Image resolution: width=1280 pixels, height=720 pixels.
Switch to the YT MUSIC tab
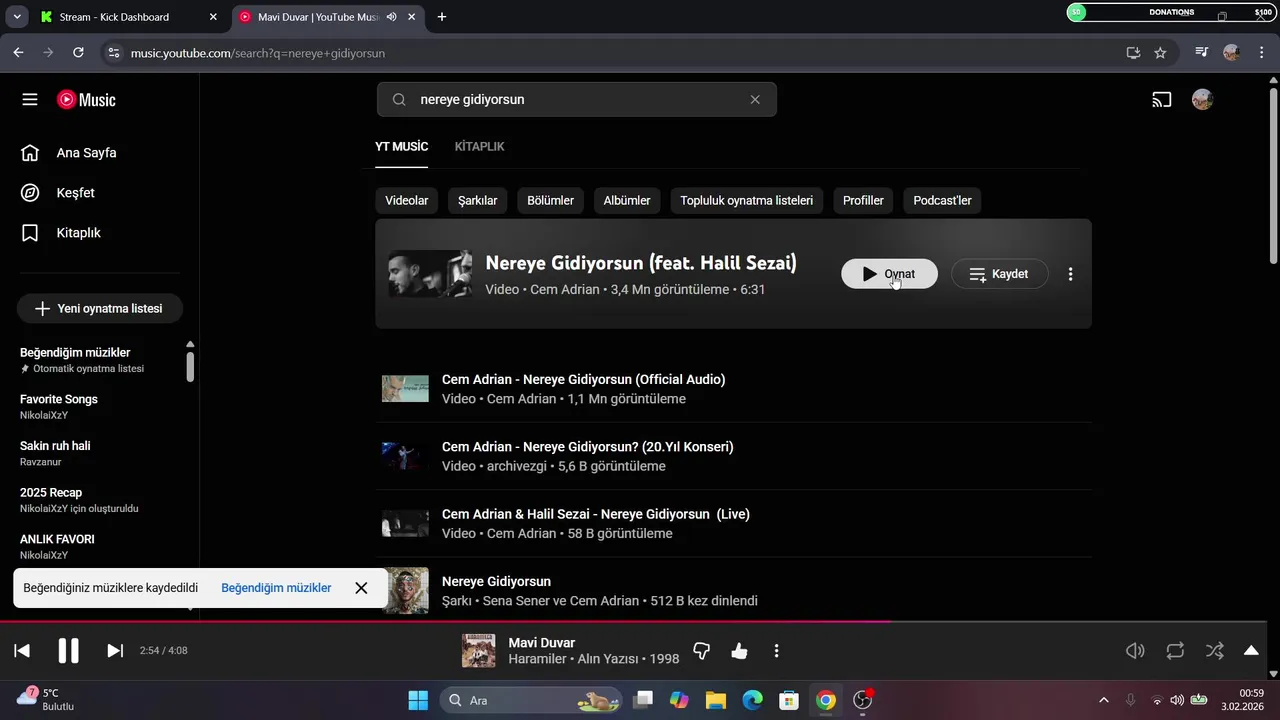401,147
